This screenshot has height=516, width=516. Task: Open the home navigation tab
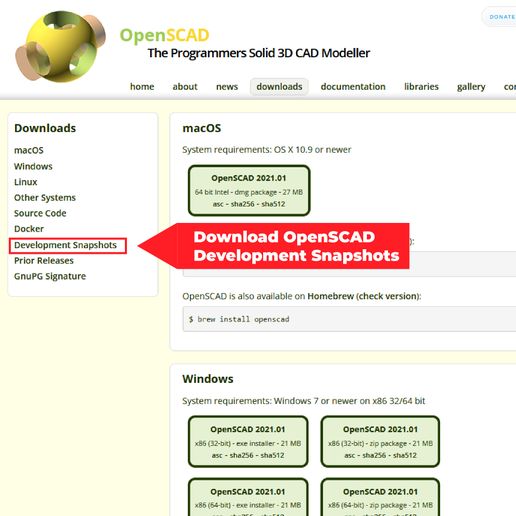coord(142,87)
